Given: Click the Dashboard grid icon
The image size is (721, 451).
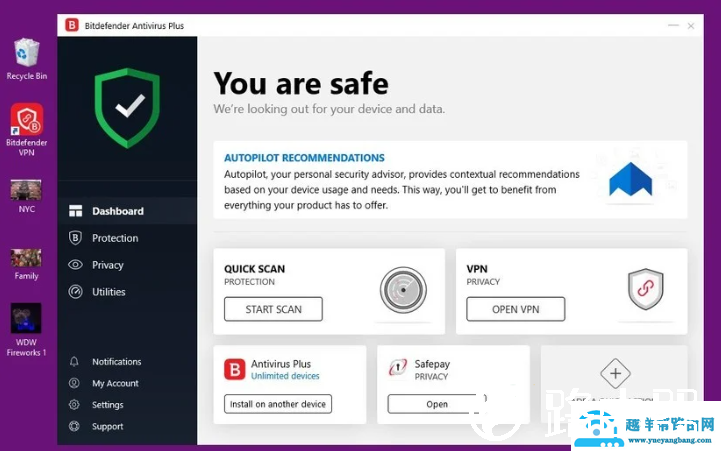Looking at the screenshot, I should click(75, 211).
